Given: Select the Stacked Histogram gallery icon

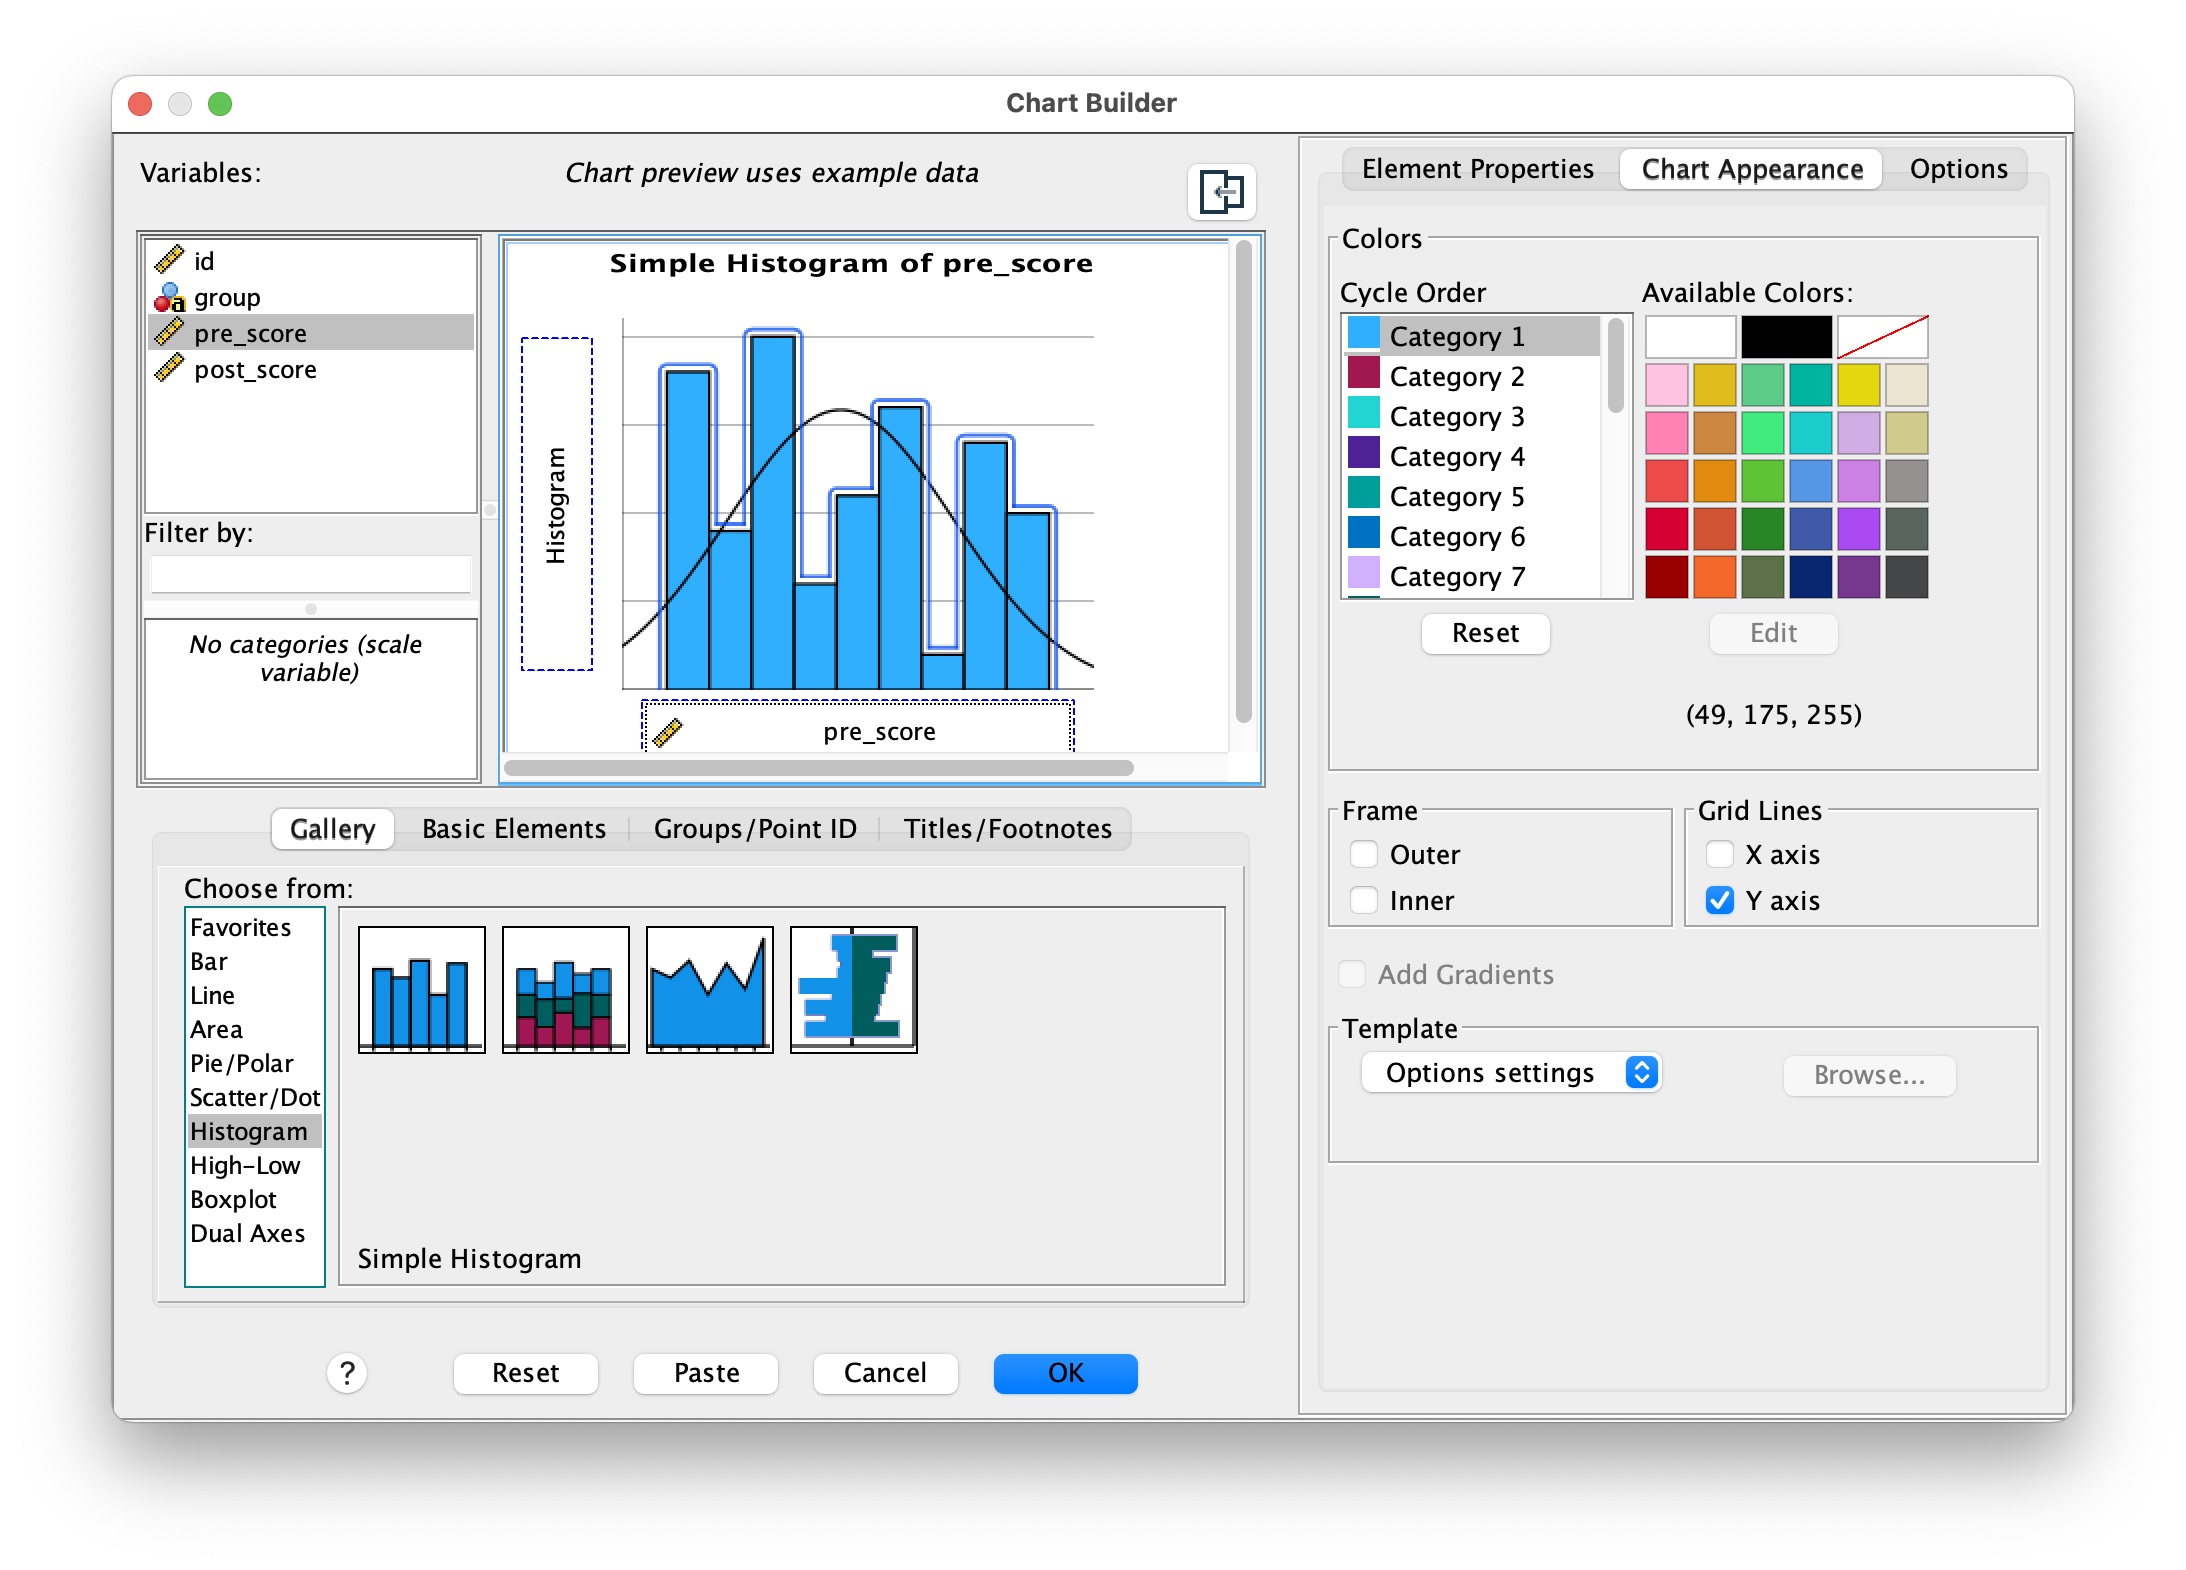Looking at the screenshot, I should pyautogui.click(x=565, y=989).
